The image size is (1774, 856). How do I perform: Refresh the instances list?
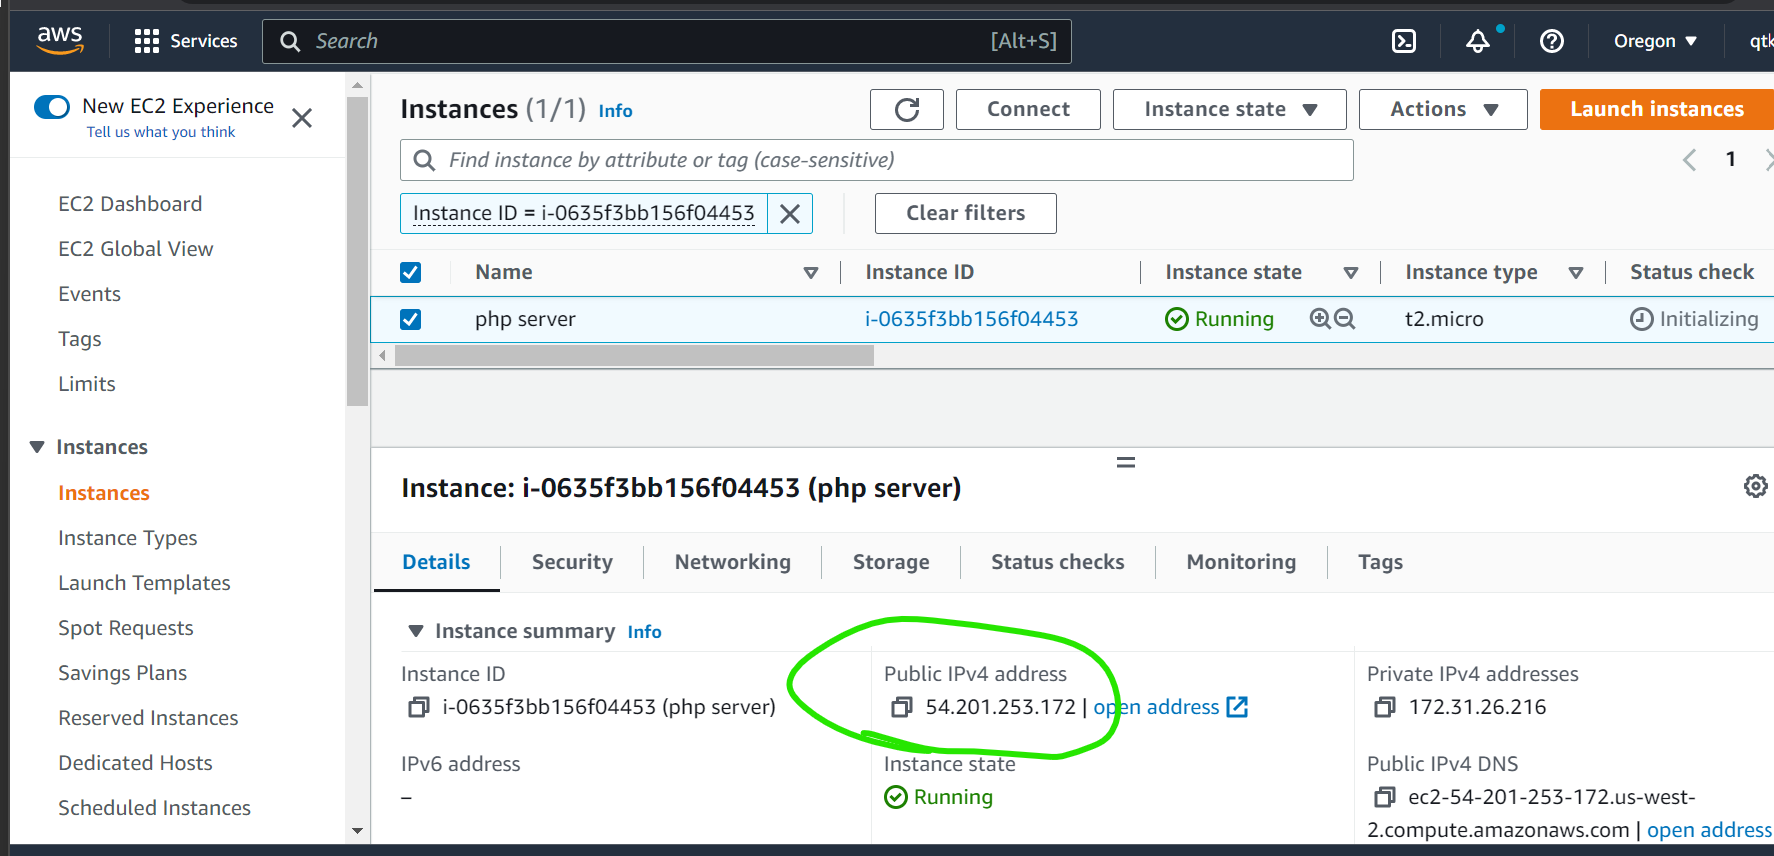coord(906,109)
